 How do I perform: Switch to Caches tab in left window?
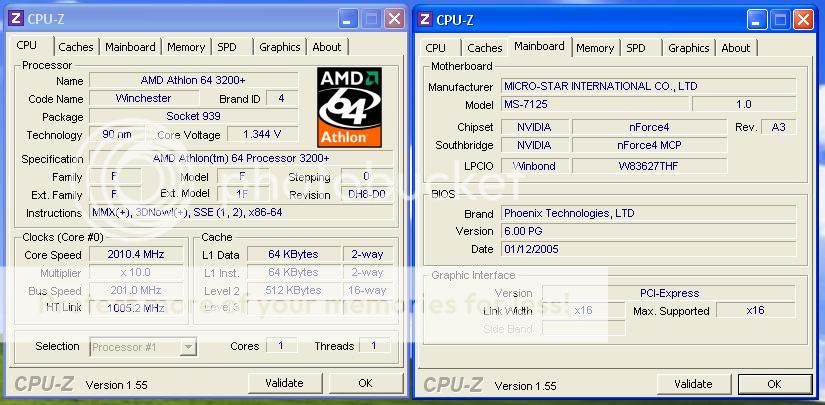pos(76,47)
